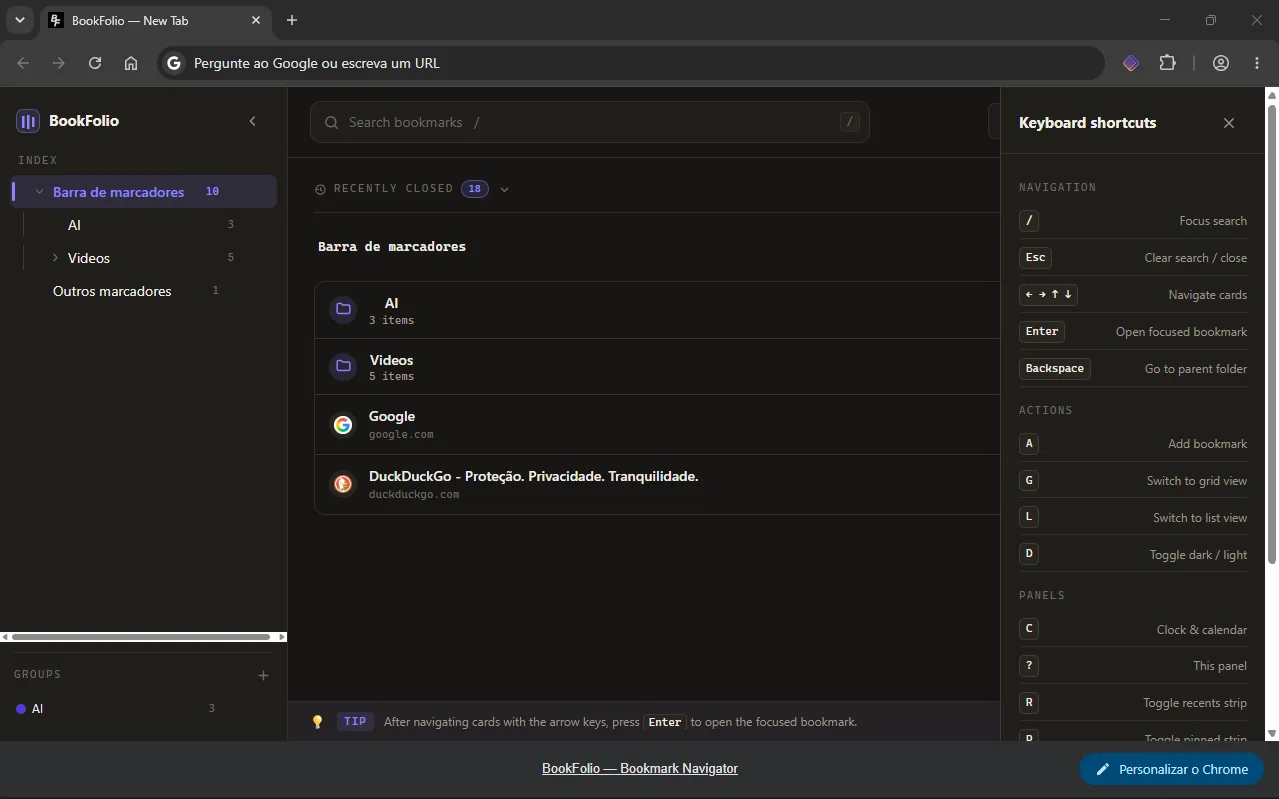Click the Open focused bookmark row

coord(1133,332)
